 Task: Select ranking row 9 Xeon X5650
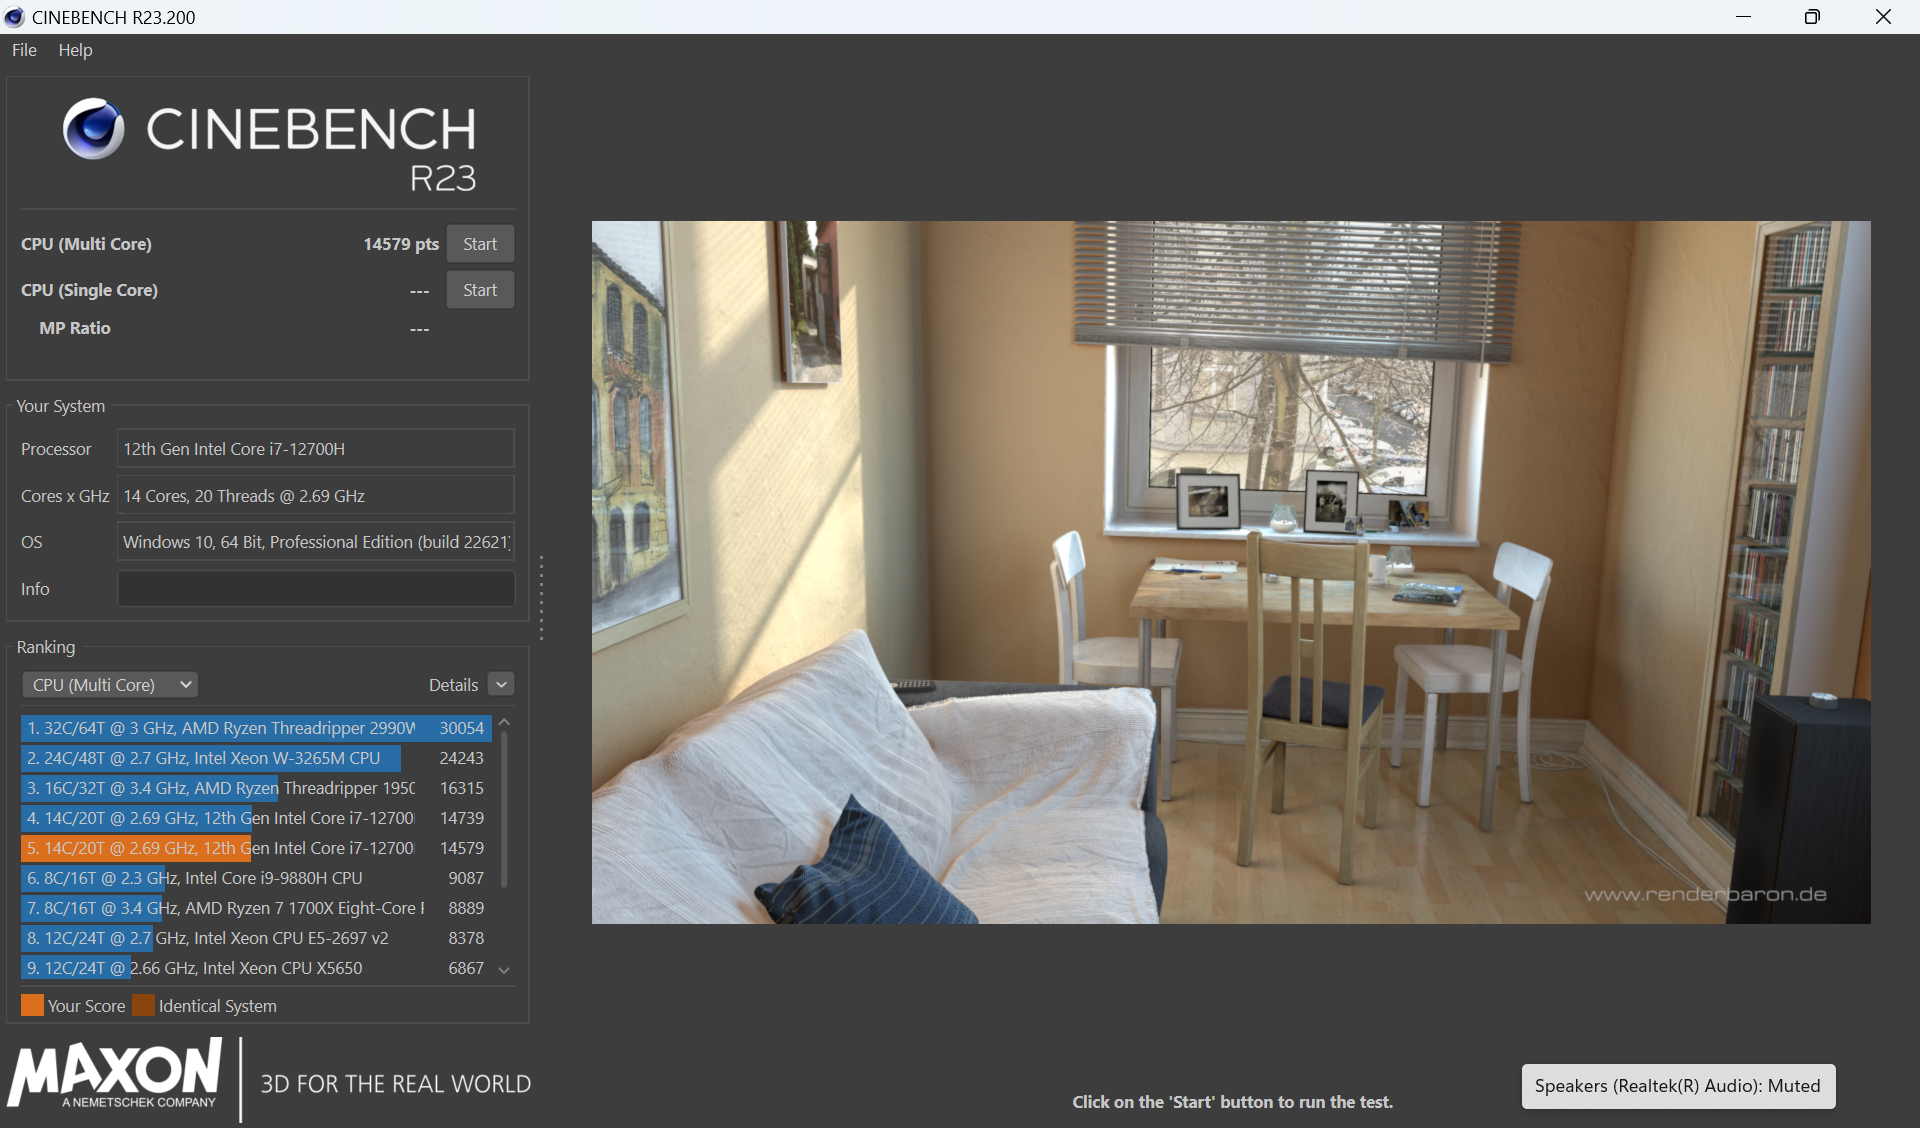[x=256, y=968]
